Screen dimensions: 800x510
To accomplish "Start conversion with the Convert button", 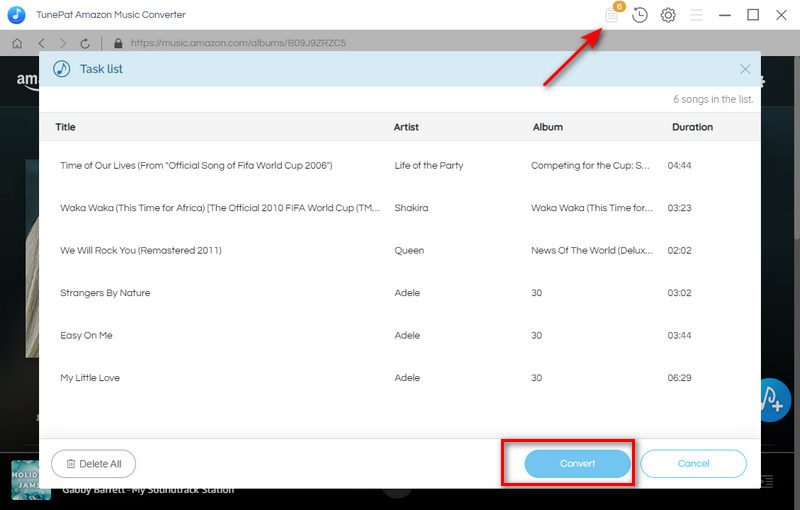I will pos(578,464).
